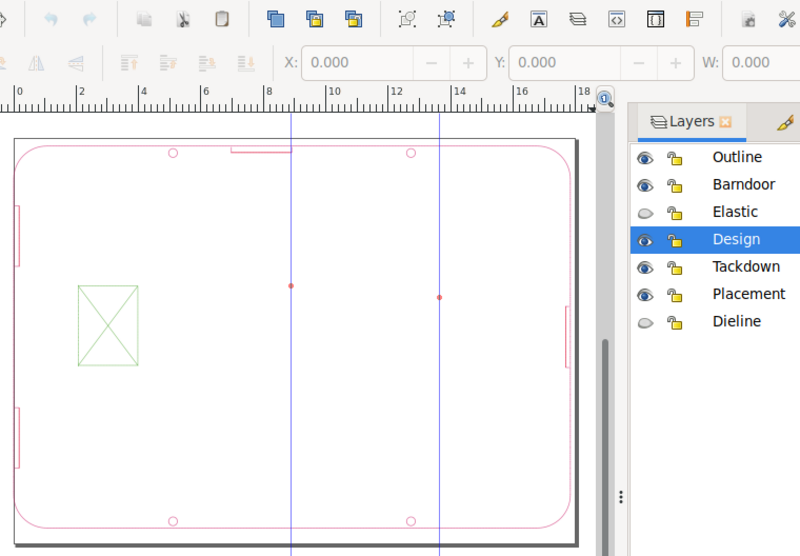Lower selection one step icon
Screen dimensions: 800x556
coord(207,63)
